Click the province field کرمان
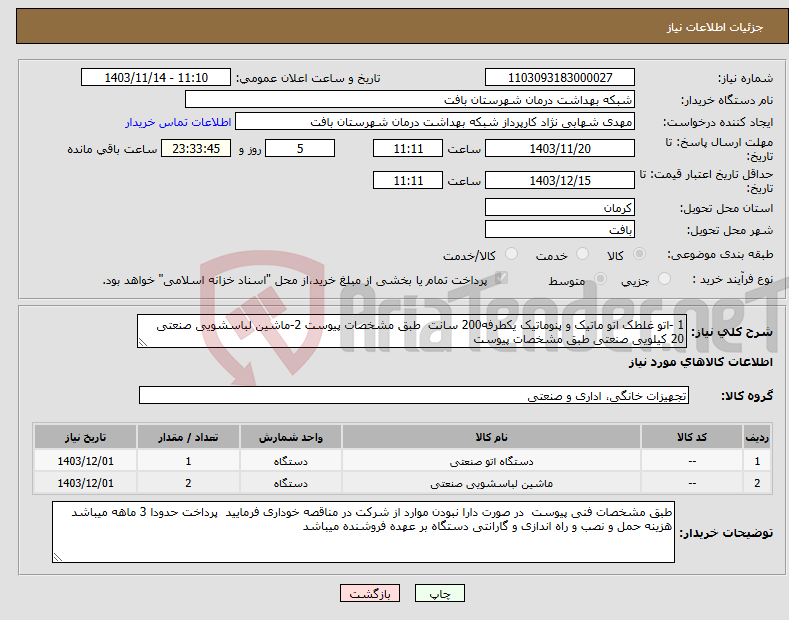789x620 pixels. pos(560,207)
